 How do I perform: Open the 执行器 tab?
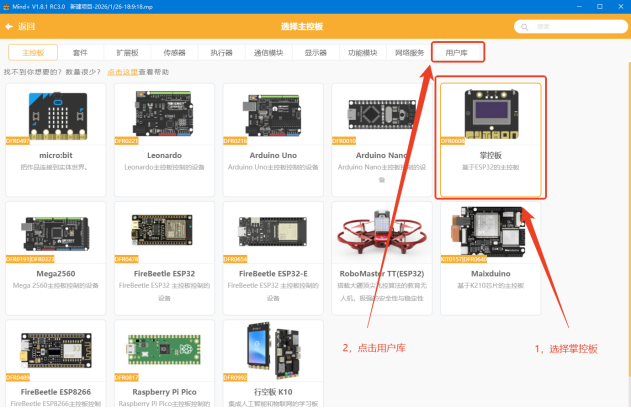coord(221,53)
